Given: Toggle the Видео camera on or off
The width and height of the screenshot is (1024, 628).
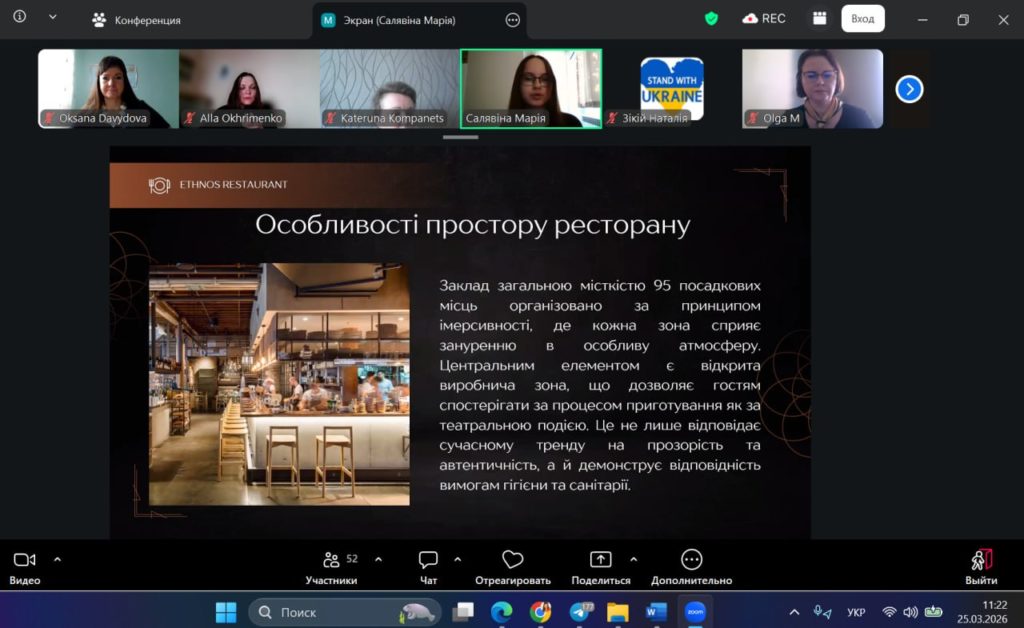Looking at the screenshot, I should pos(25,561).
